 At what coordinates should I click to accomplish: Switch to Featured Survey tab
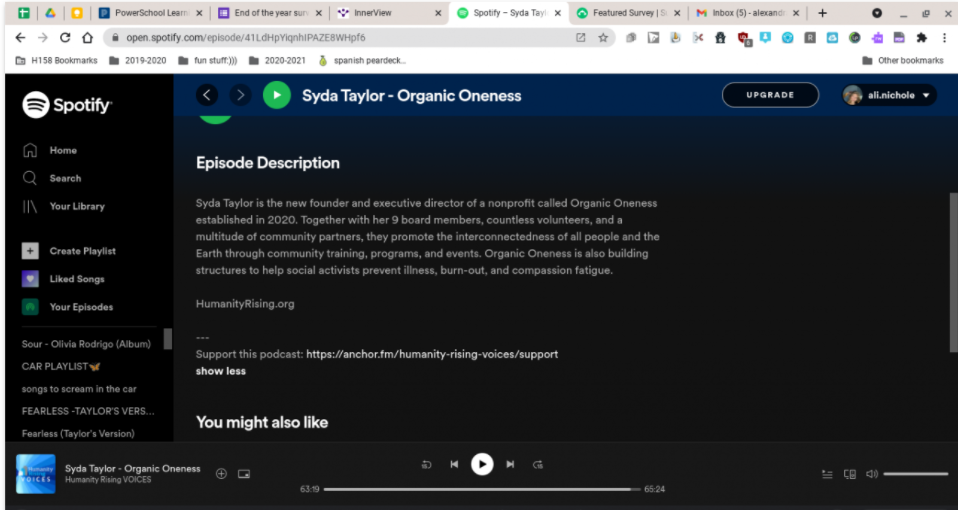pos(629,13)
